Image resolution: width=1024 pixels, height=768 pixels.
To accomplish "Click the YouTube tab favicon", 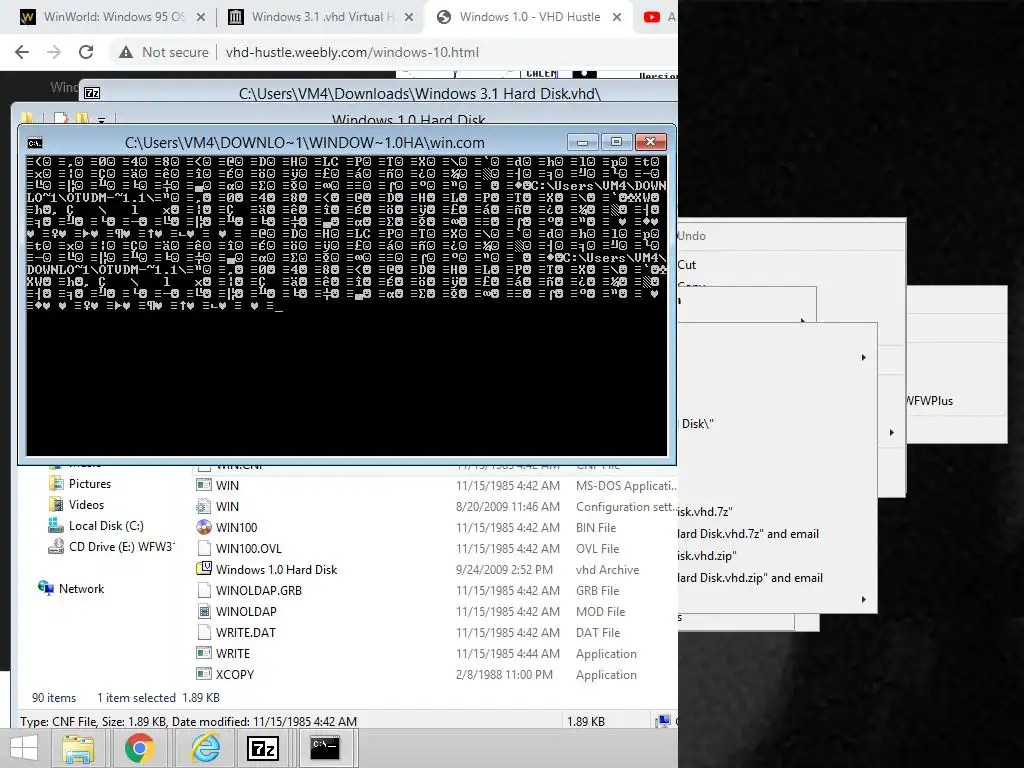I will click(652, 17).
